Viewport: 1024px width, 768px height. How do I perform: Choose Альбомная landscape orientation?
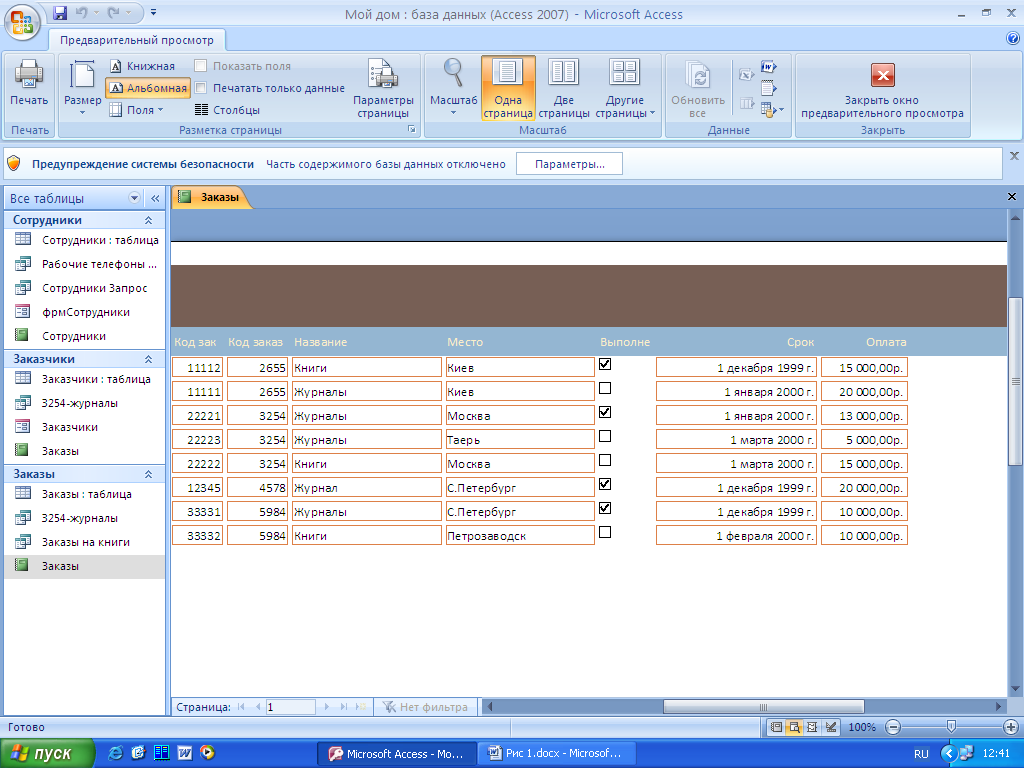click(148, 88)
